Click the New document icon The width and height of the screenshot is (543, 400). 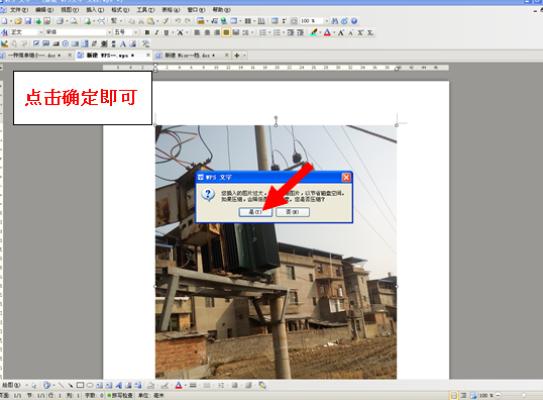(5, 21)
